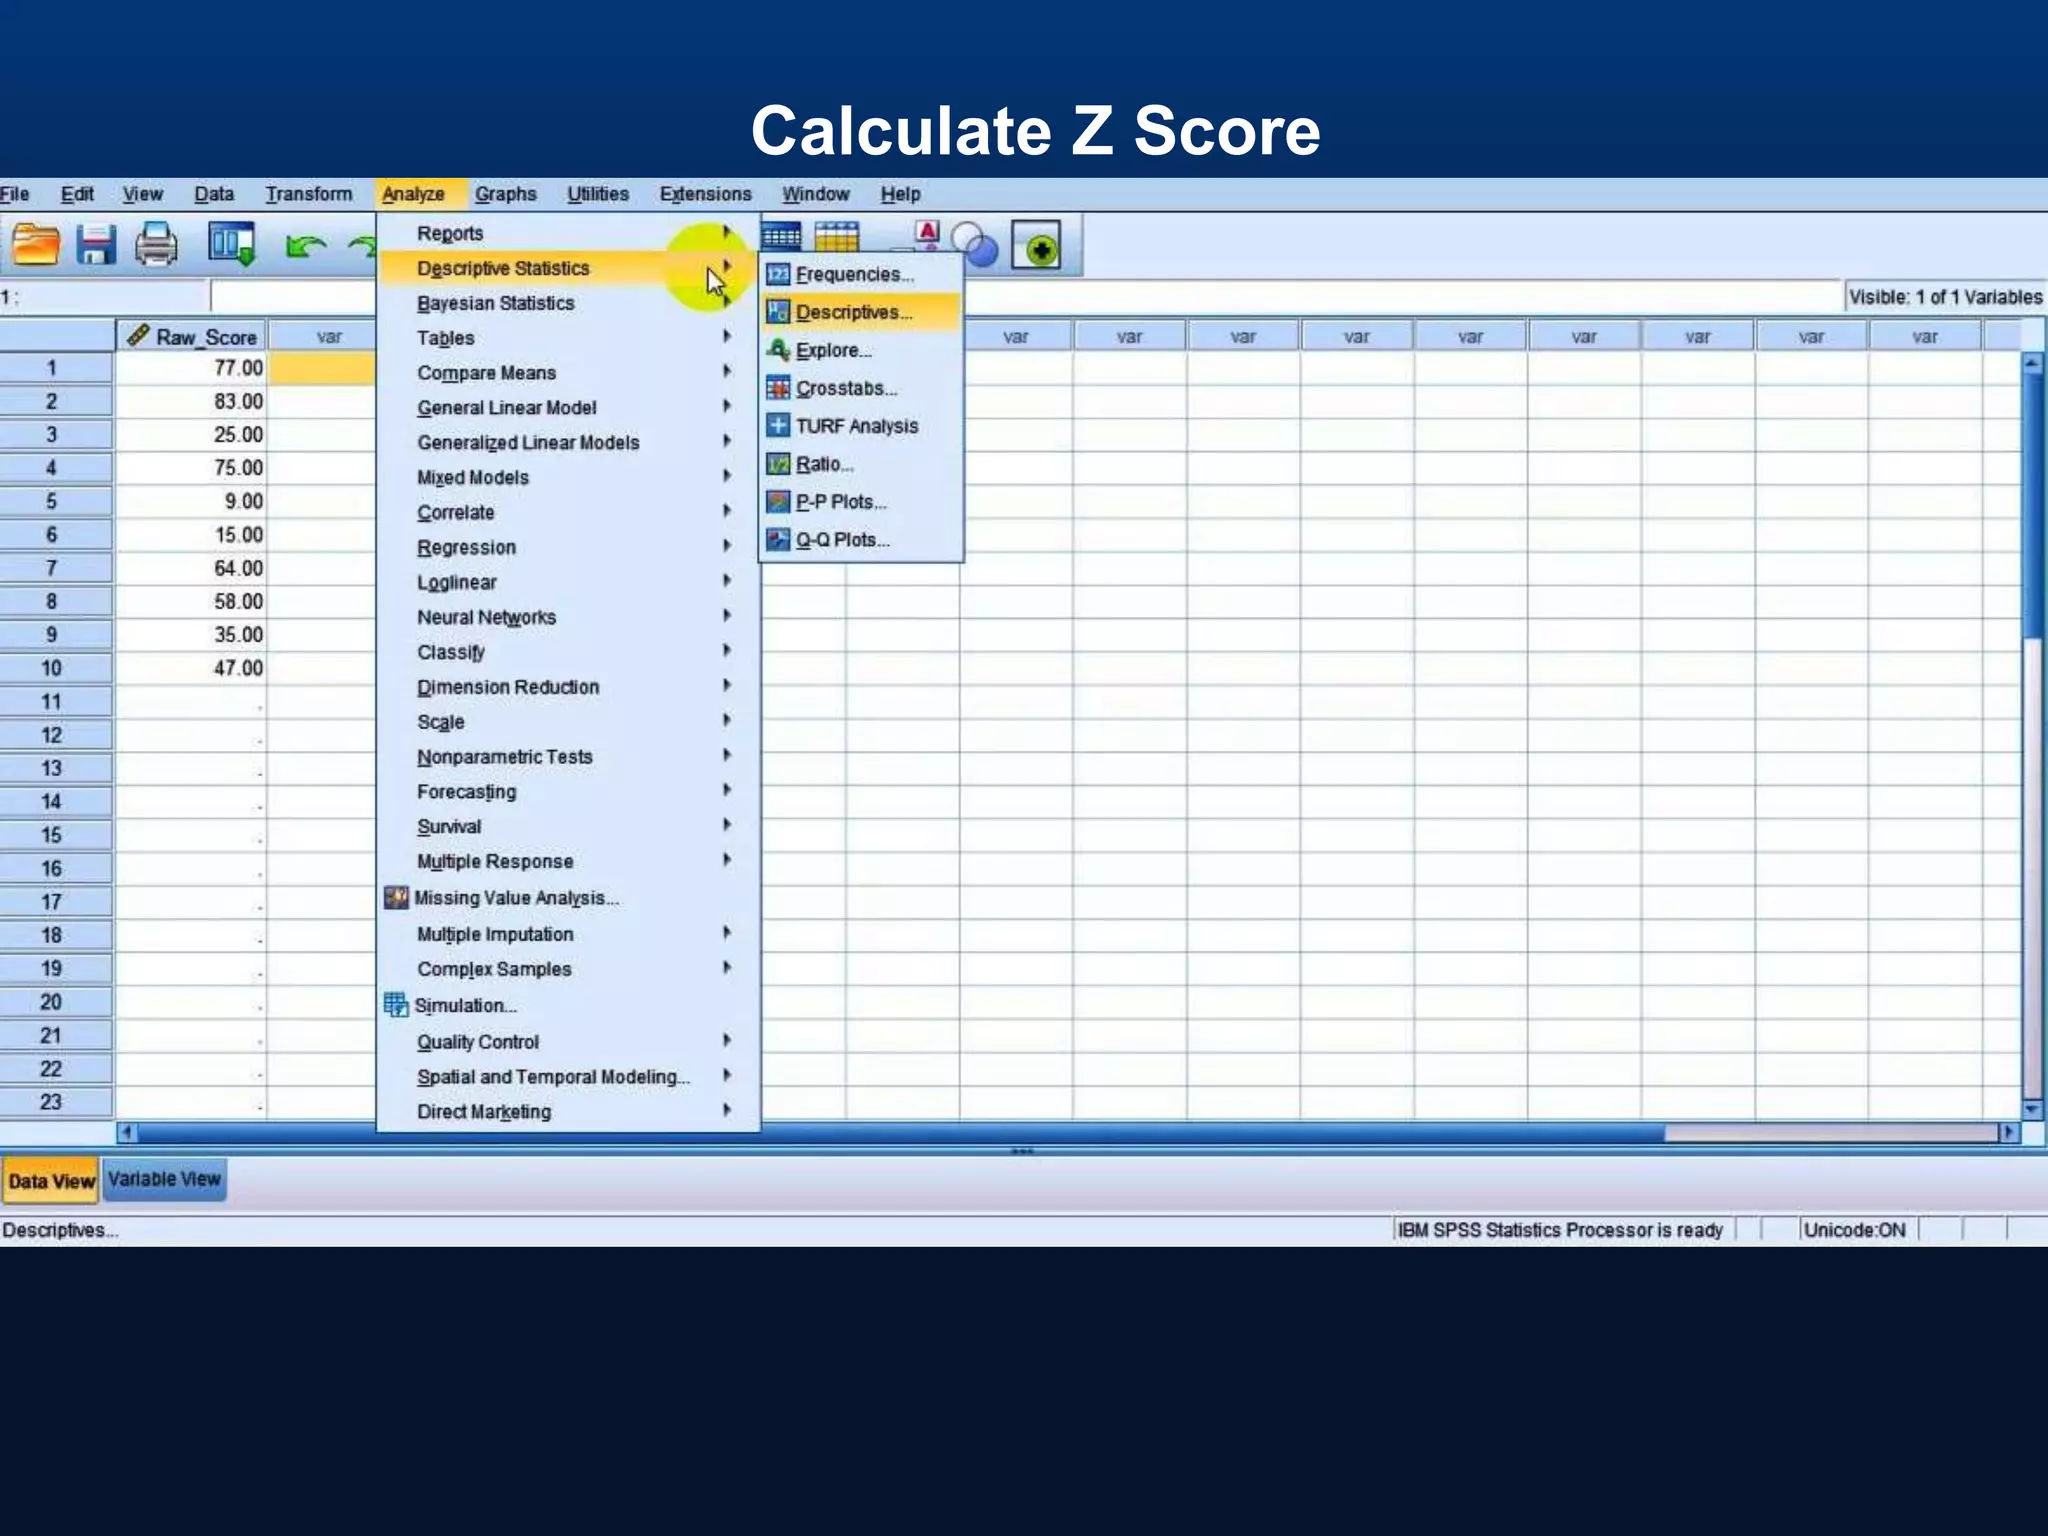
Task: Click Missing Value Analysis menu entry
Action: pos(568,898)
